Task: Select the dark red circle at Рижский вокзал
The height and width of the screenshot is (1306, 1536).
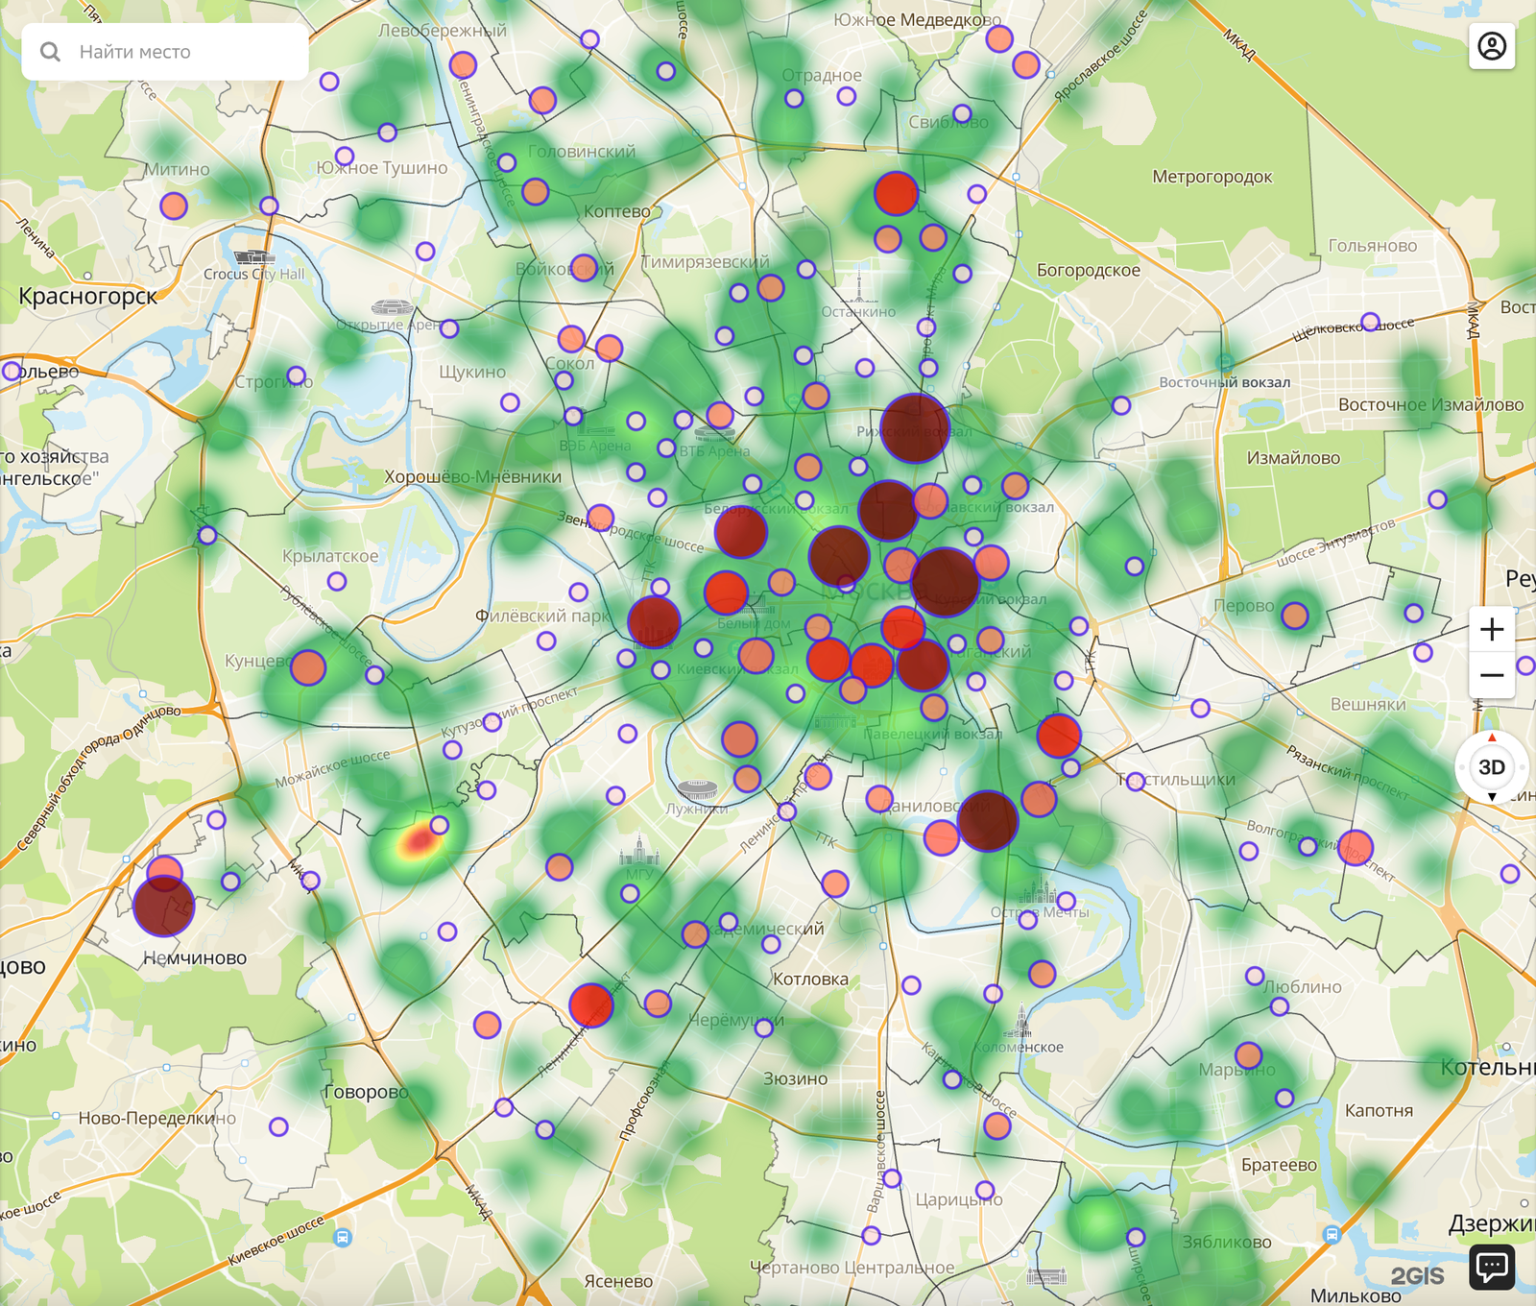Action: pyautogui.click(x=914, y=428)
